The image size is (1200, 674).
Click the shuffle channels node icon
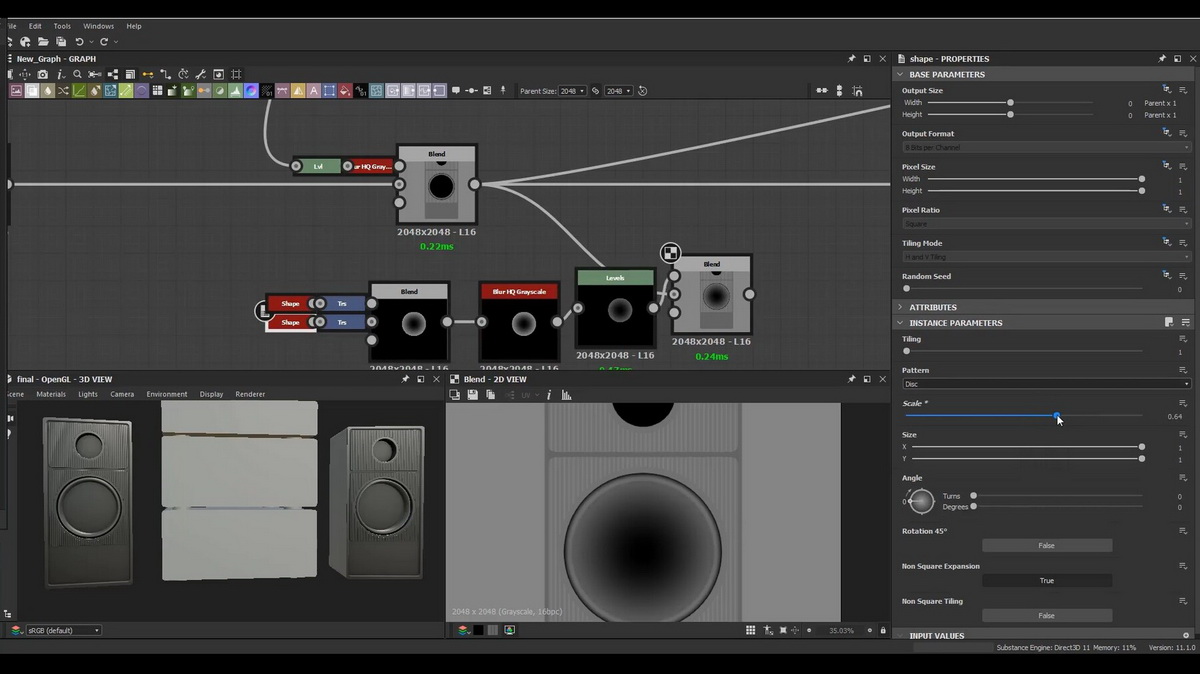coord(63,91)
